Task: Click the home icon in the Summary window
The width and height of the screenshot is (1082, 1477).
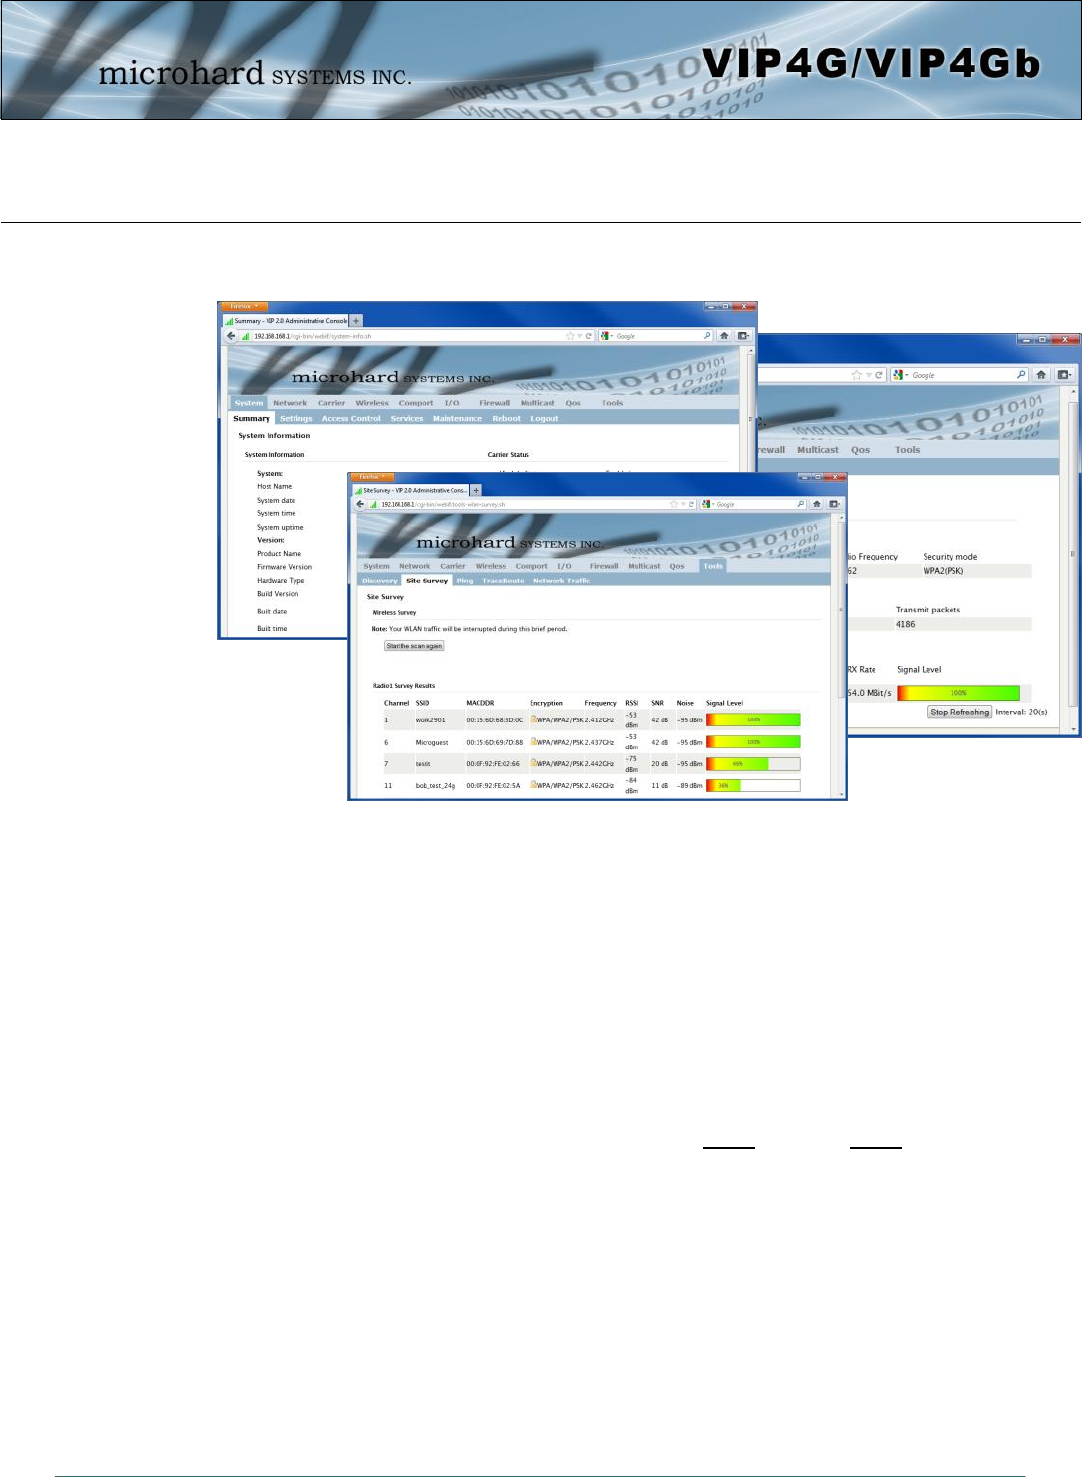Action: (724, 336)
